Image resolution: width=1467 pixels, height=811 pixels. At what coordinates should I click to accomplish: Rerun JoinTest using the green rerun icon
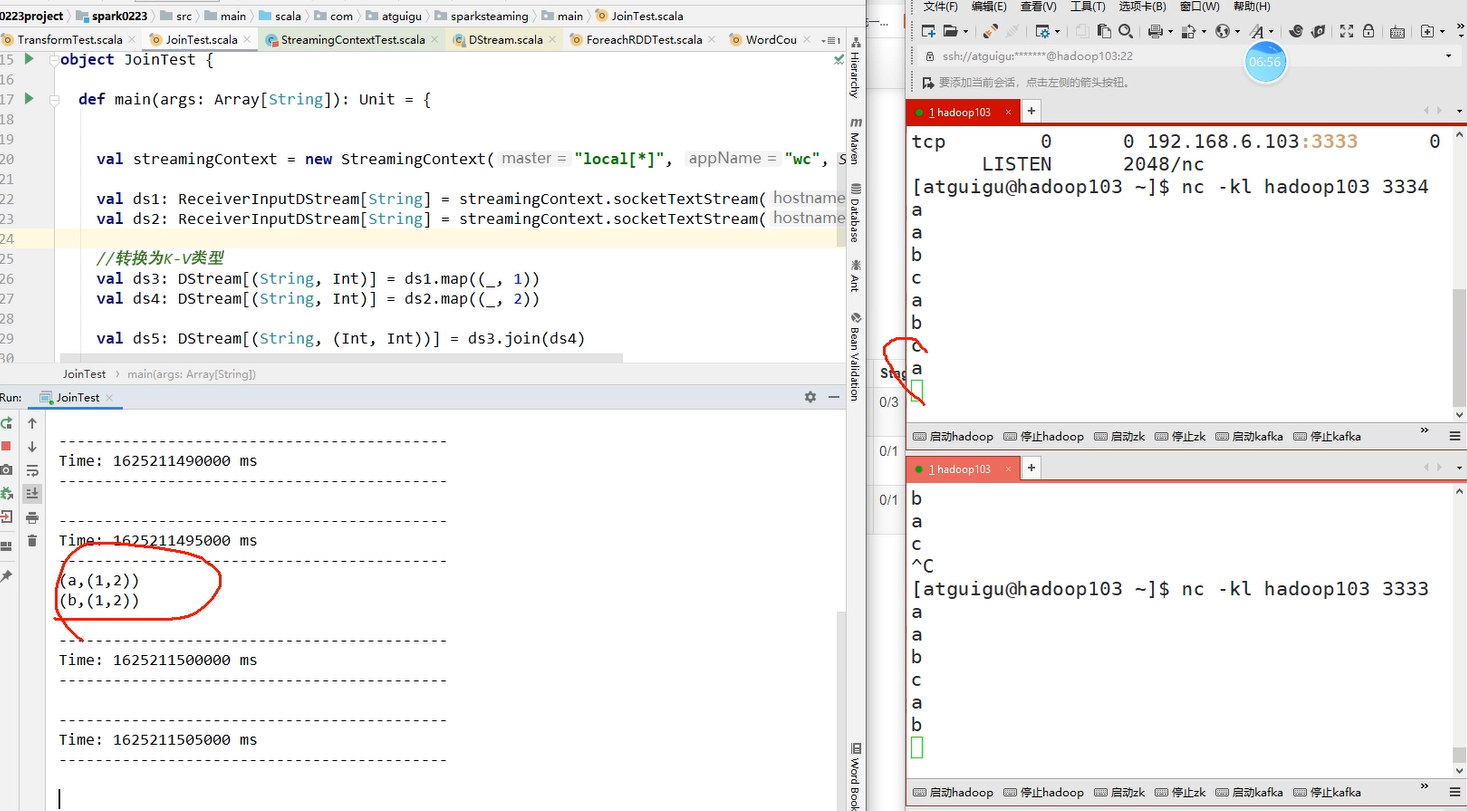(x=6, y=423)
